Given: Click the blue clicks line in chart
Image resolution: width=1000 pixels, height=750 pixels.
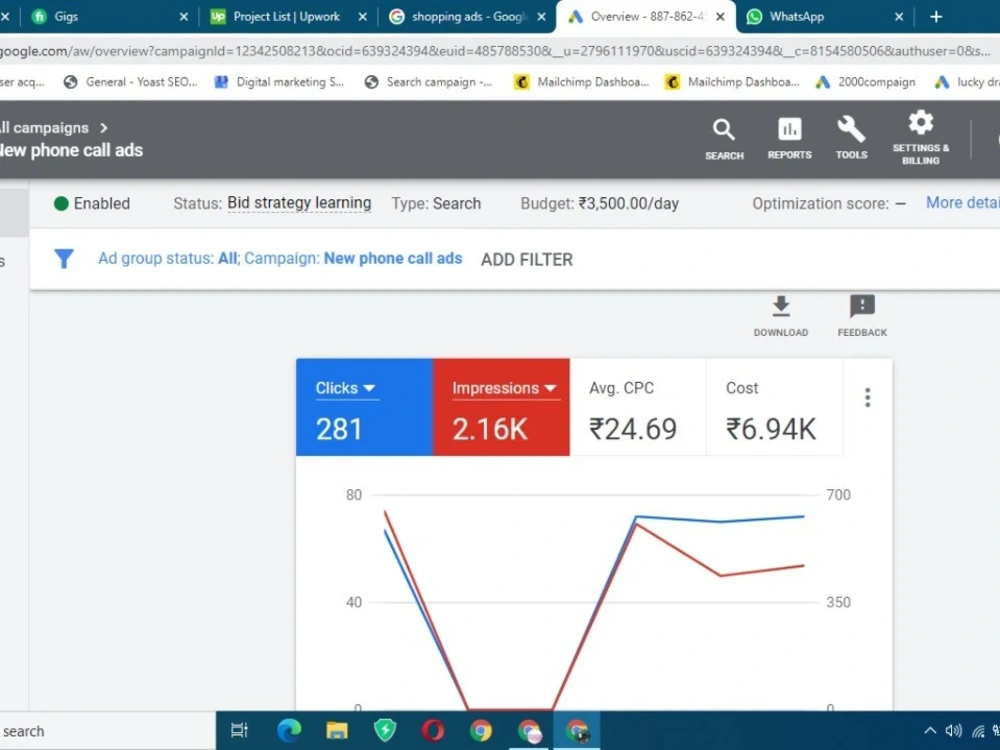Looking at the screenshot, I should [x=721, y=521].
